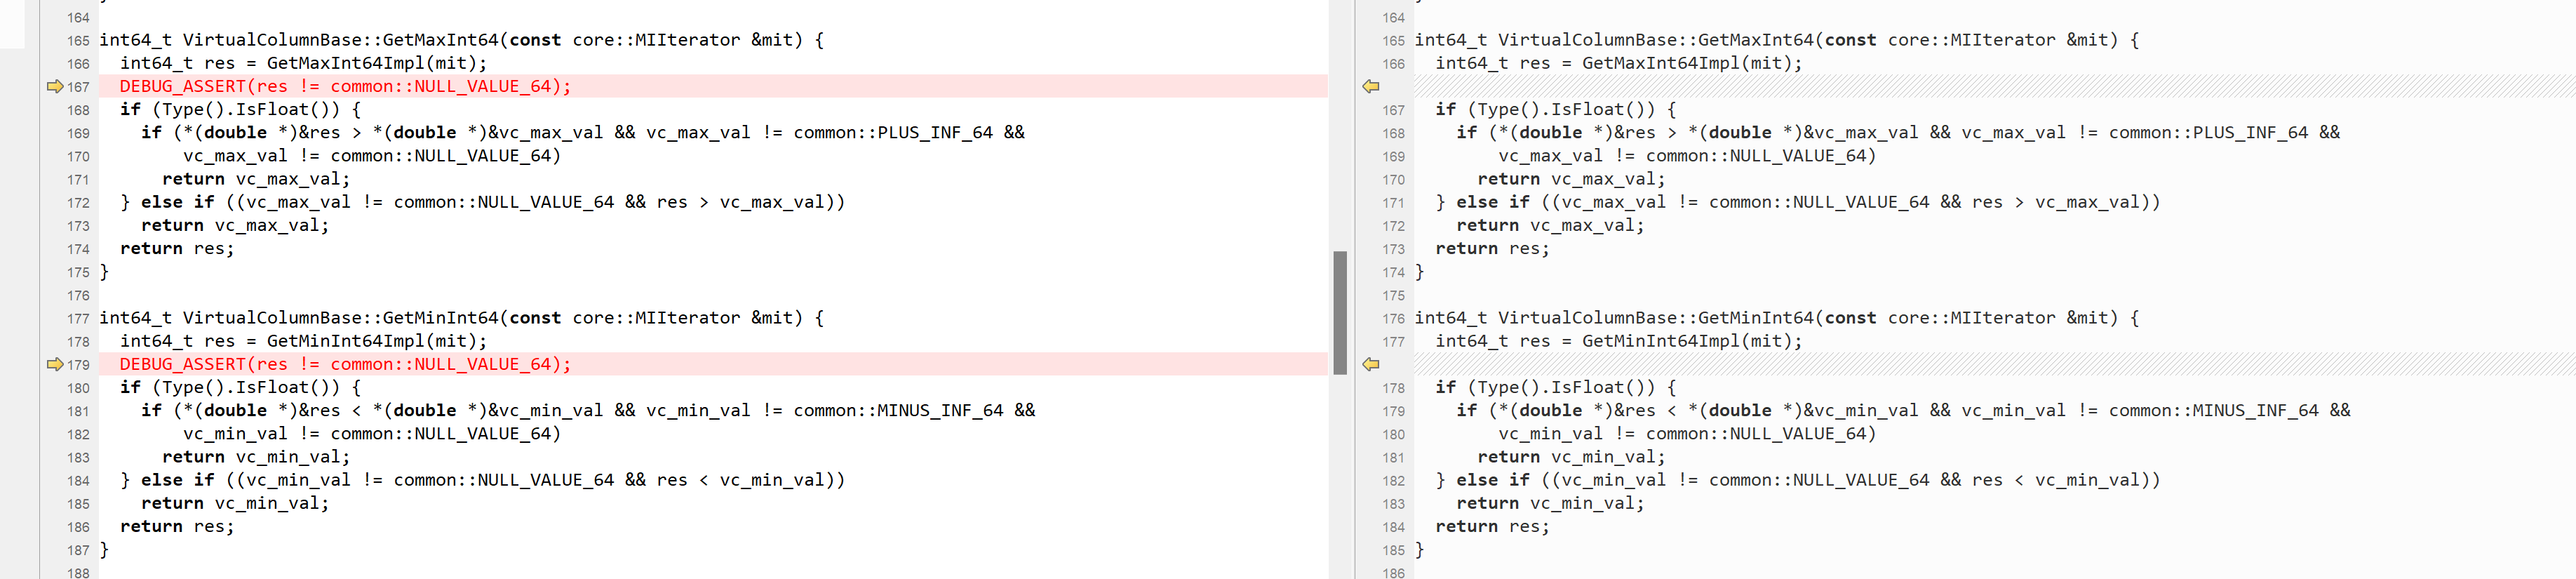Click right line 184 'return res;'

point(1493,527)
